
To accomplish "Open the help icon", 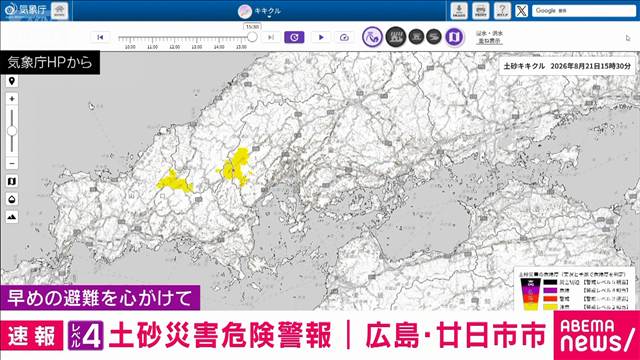I will pos(502,10).
